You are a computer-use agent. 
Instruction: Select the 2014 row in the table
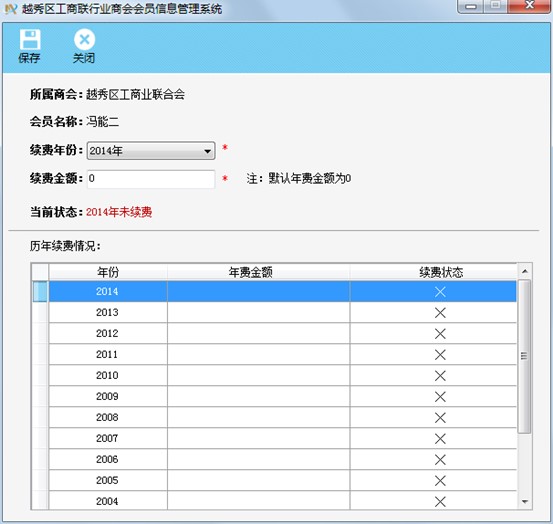(282, 291)
